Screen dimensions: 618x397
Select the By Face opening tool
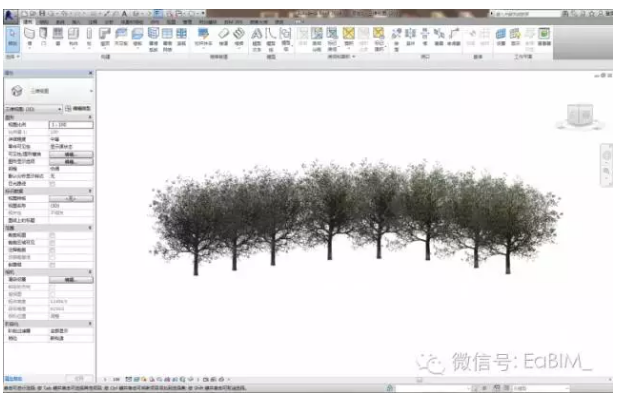(396, 39)
